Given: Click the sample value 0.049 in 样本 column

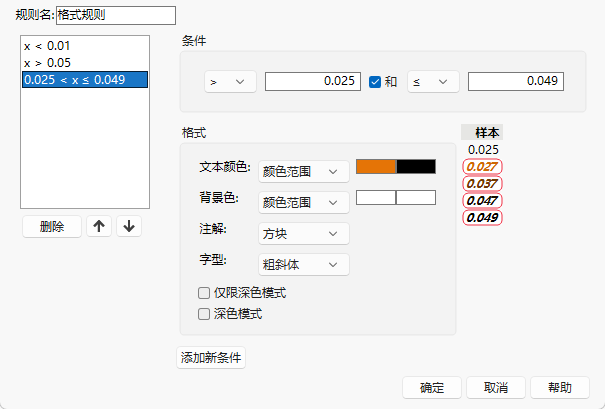Looking at the screenshot, I should 482,218.
